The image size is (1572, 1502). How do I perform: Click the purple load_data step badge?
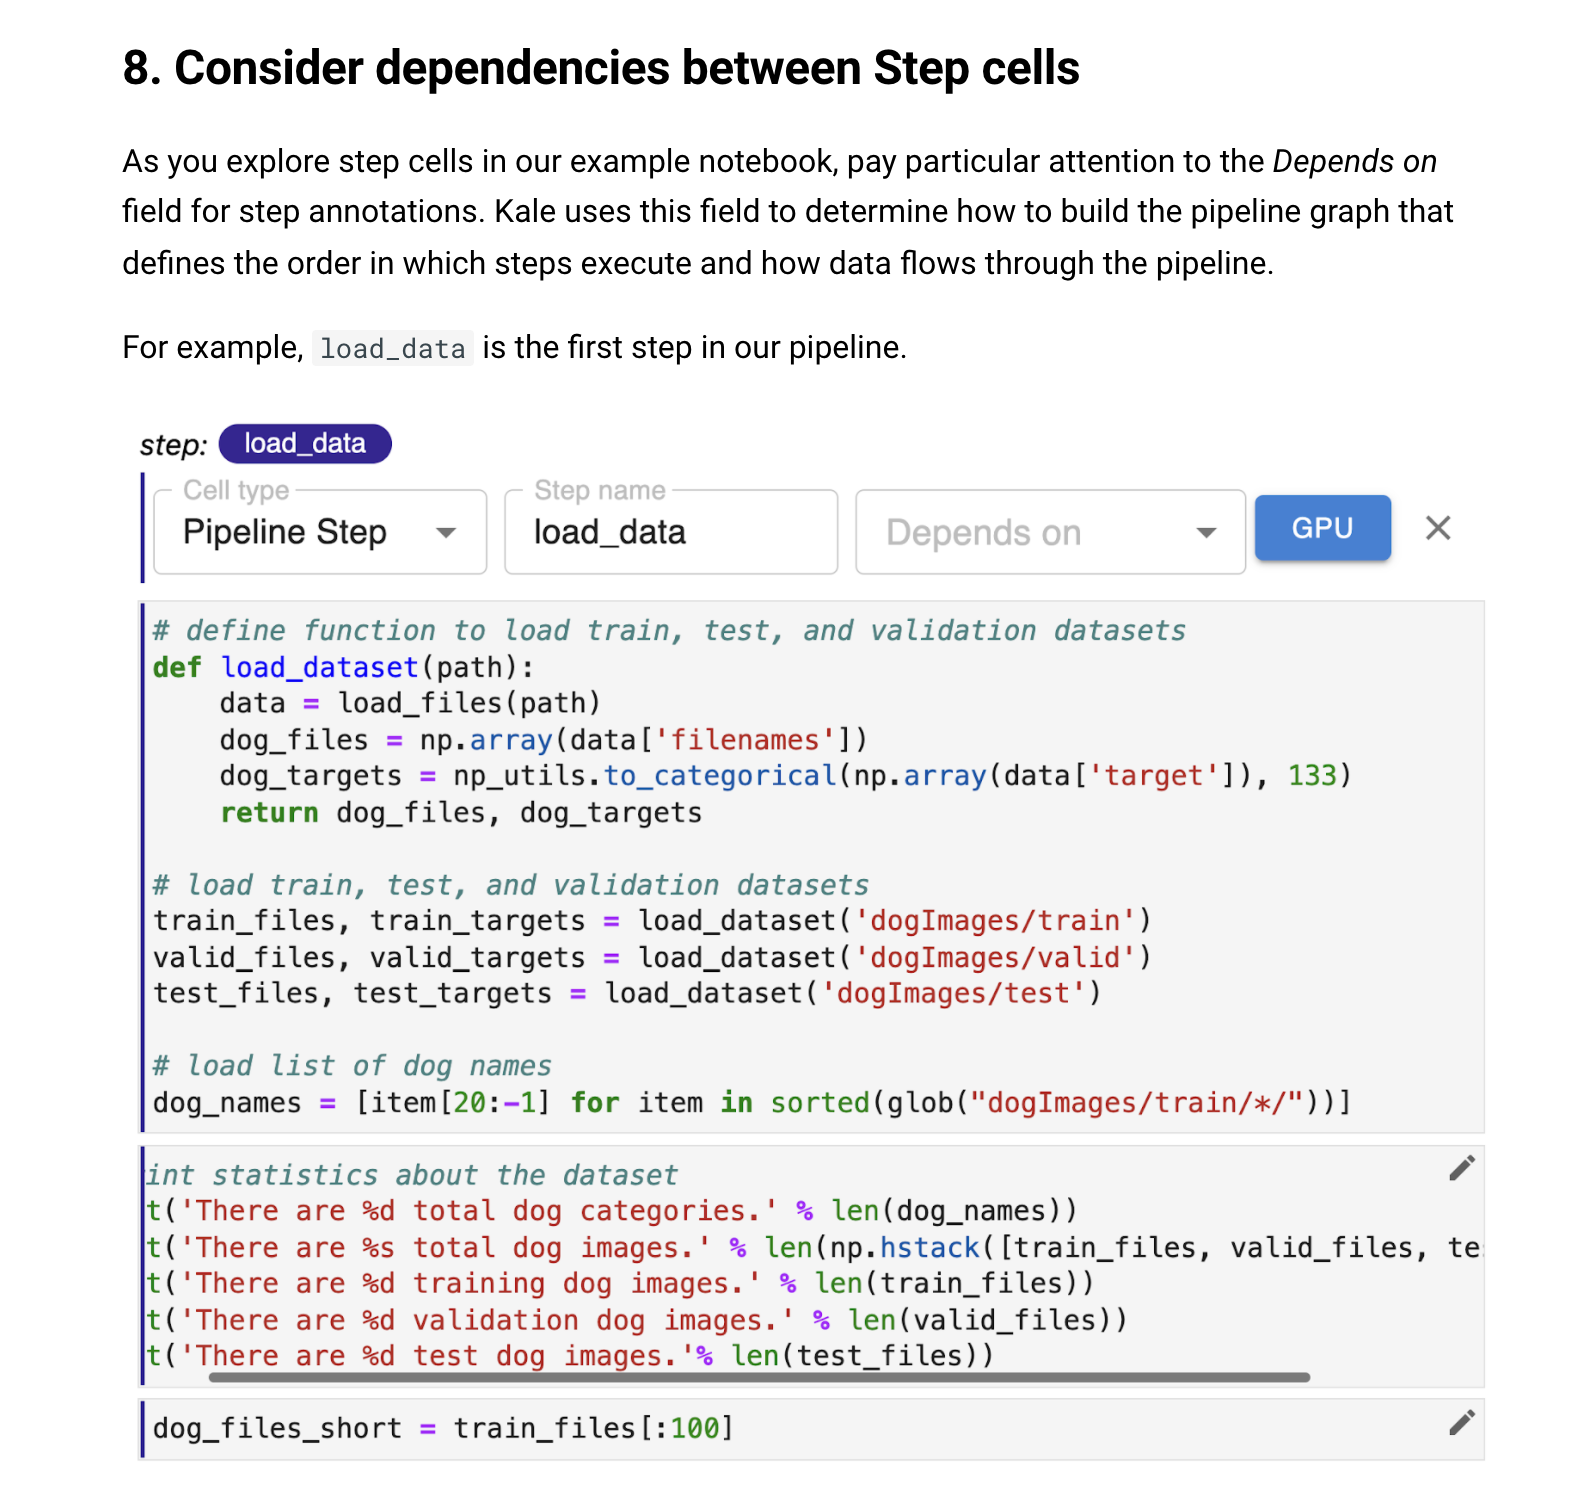(304, 444)
